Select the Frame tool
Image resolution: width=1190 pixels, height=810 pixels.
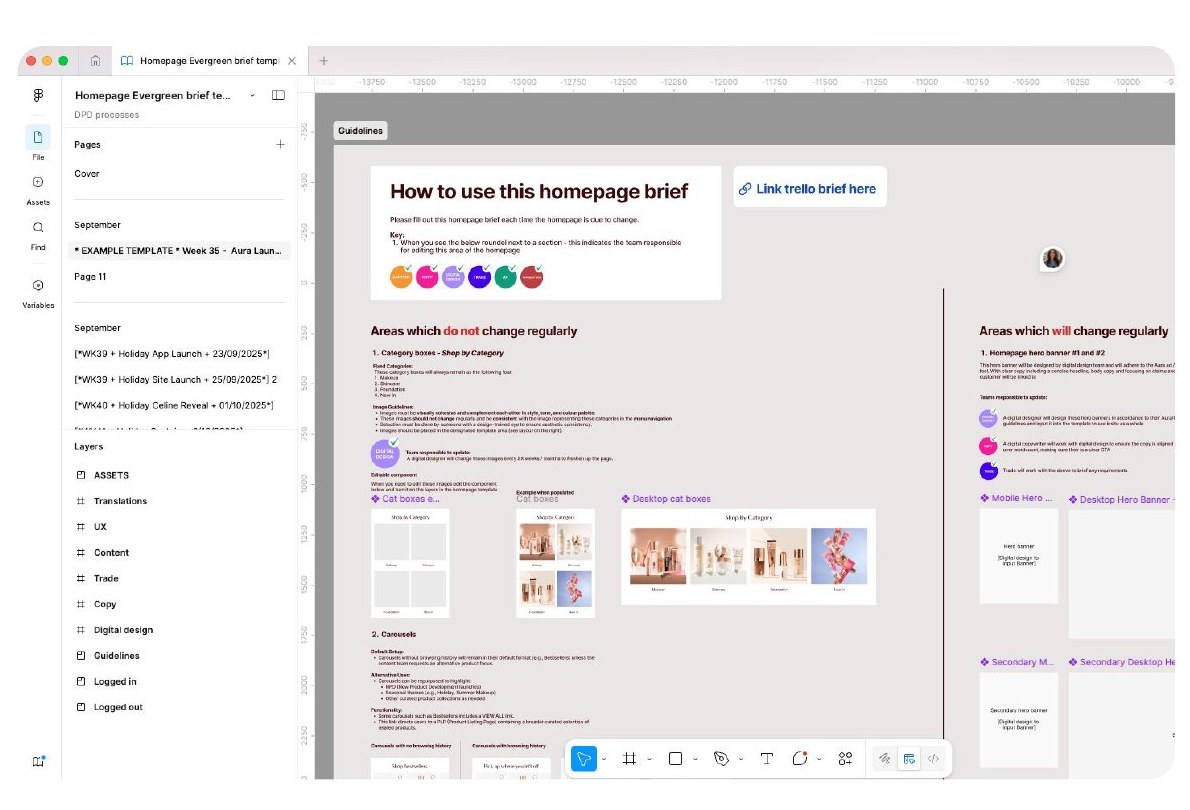[629, 758]
